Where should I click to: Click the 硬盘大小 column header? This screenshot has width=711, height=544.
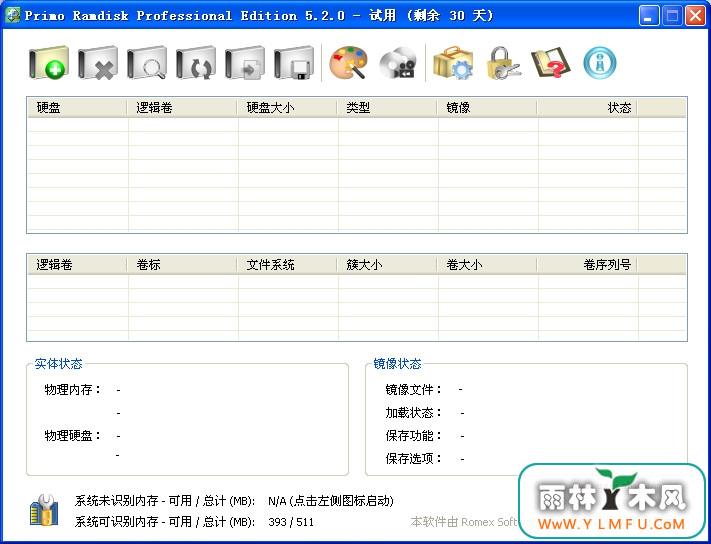click(x=287, y=108)
